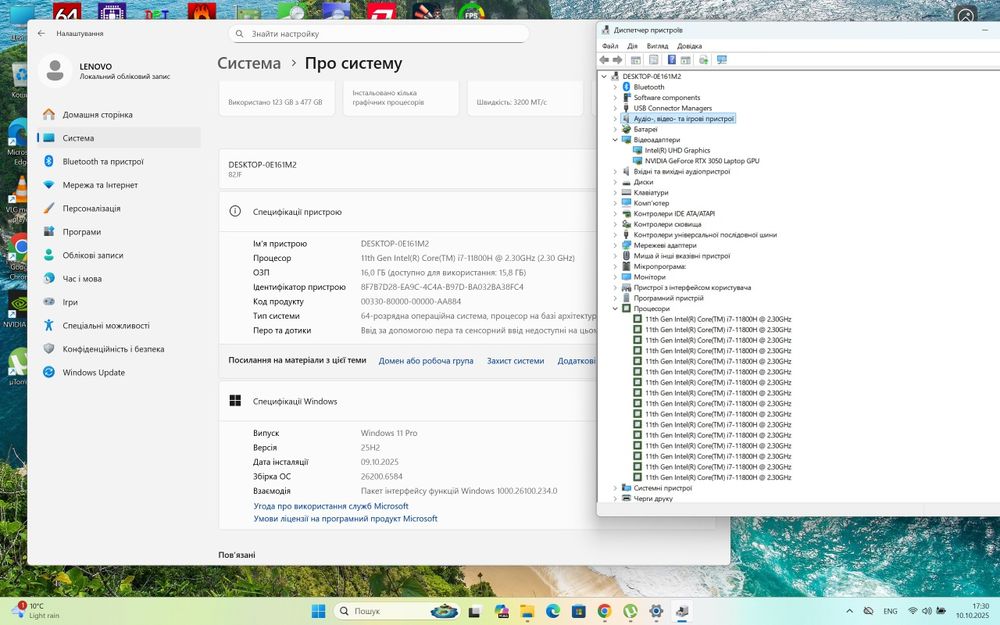1000x625 pixels.
Task: Scan for hardware changes monitor icon
Action: pos(722,60)
